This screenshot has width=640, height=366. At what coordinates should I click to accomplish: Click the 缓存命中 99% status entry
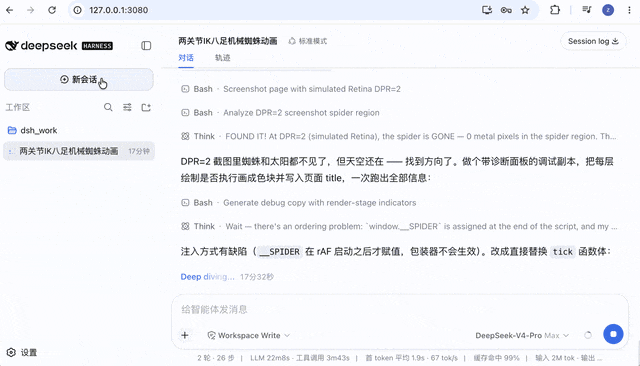(x=497, y=358)
